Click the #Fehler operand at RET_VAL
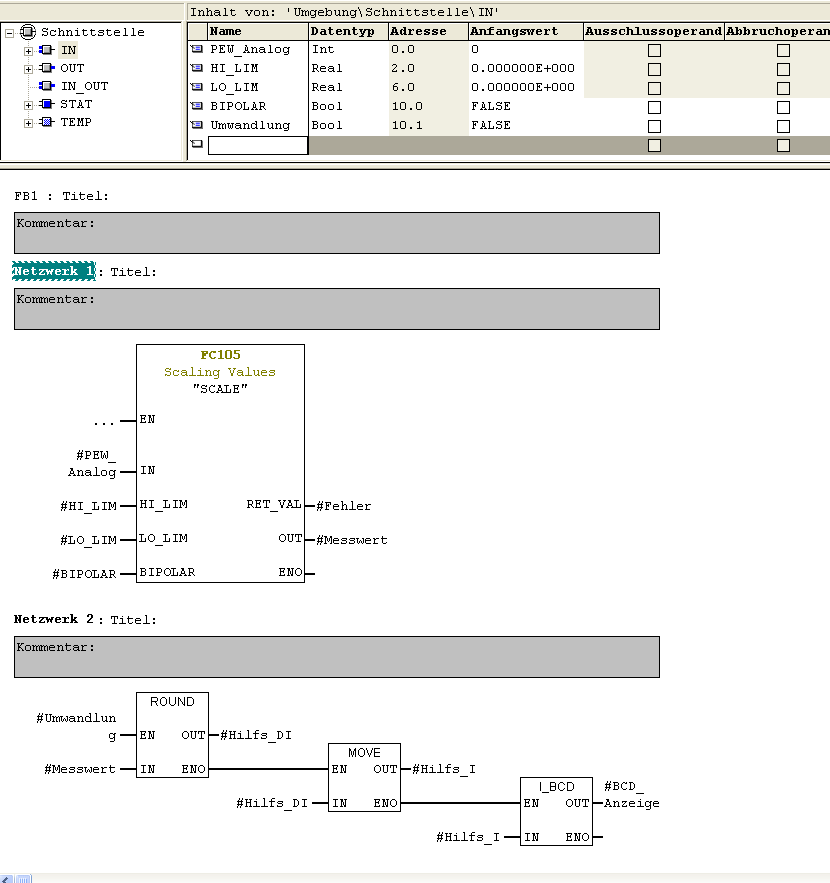The image size is (830, 883). (x=343, y=506)
